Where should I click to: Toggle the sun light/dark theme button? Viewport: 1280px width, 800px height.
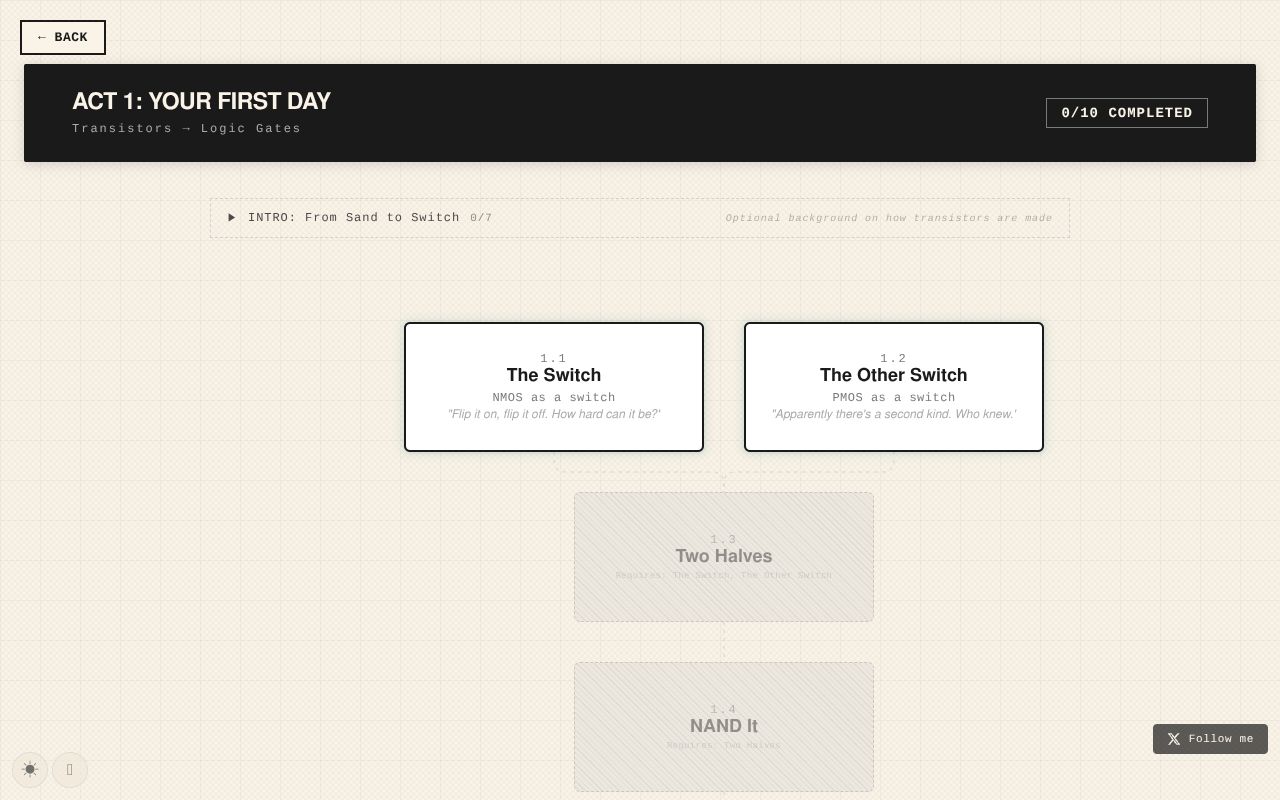pyautogui.click(x=30, y=770)
